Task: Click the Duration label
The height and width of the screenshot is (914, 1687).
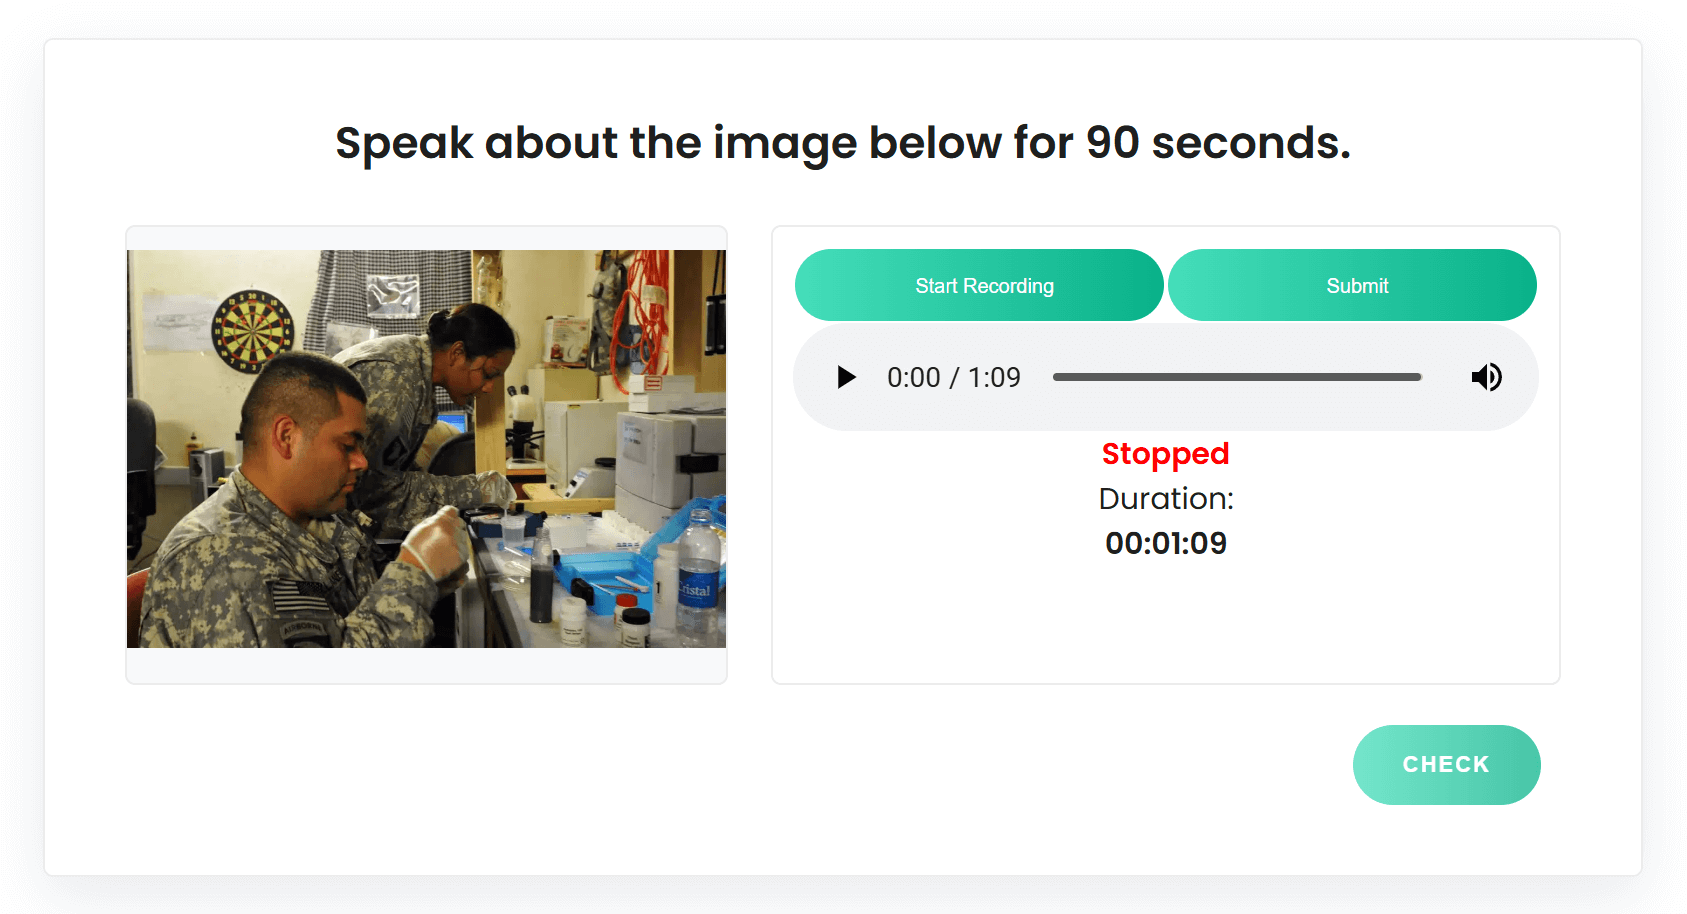Action: click(x=1165, y=498)
